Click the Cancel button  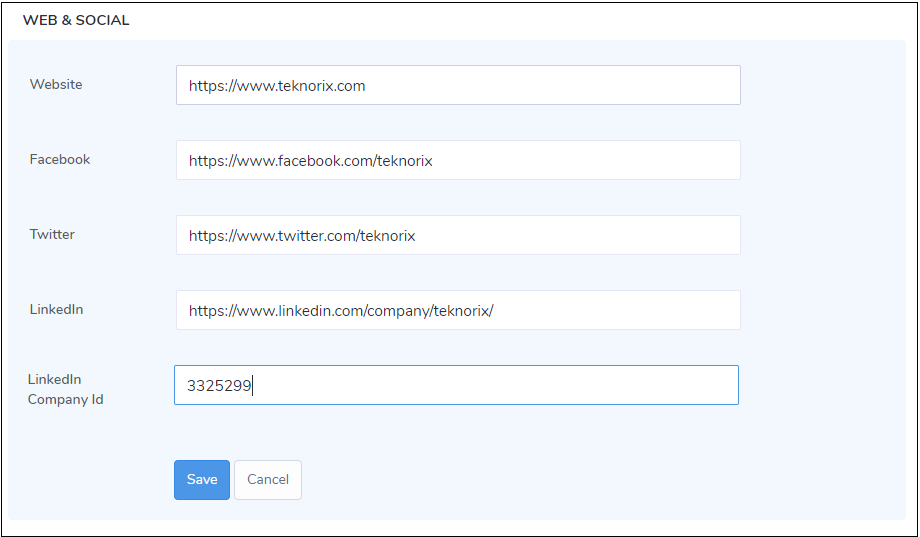tap(268, 480)
